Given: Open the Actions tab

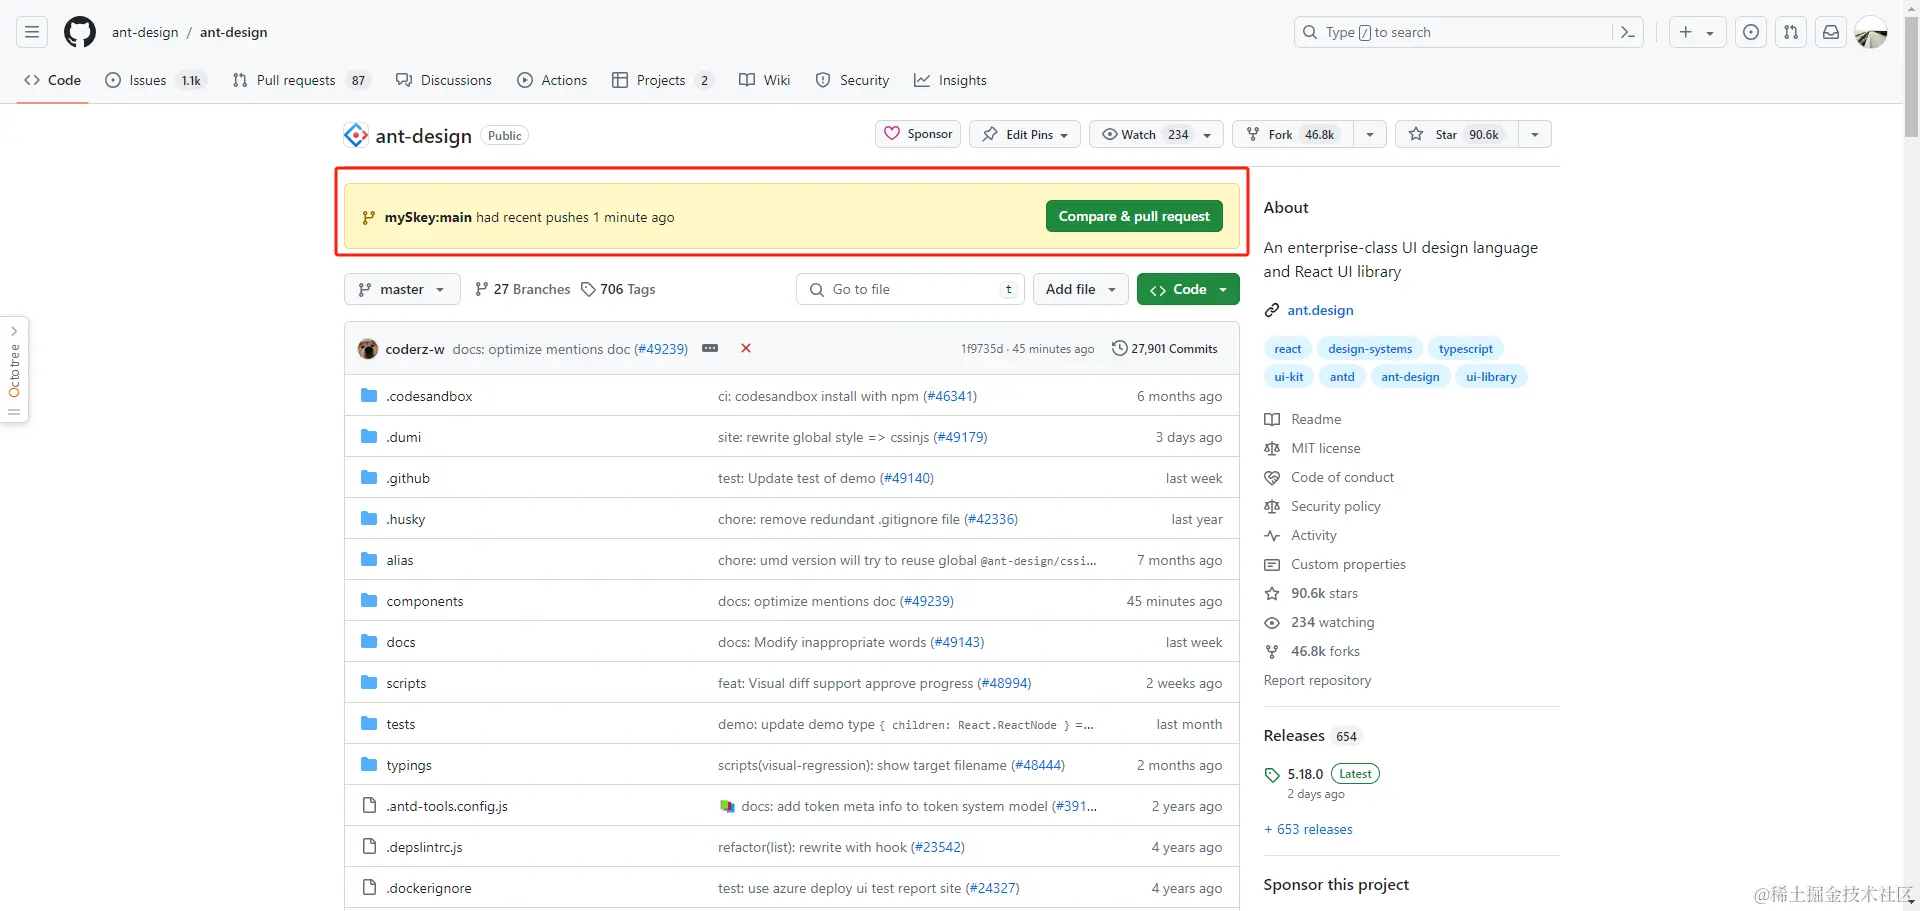Looking at the screenshot, I should 552,80.
